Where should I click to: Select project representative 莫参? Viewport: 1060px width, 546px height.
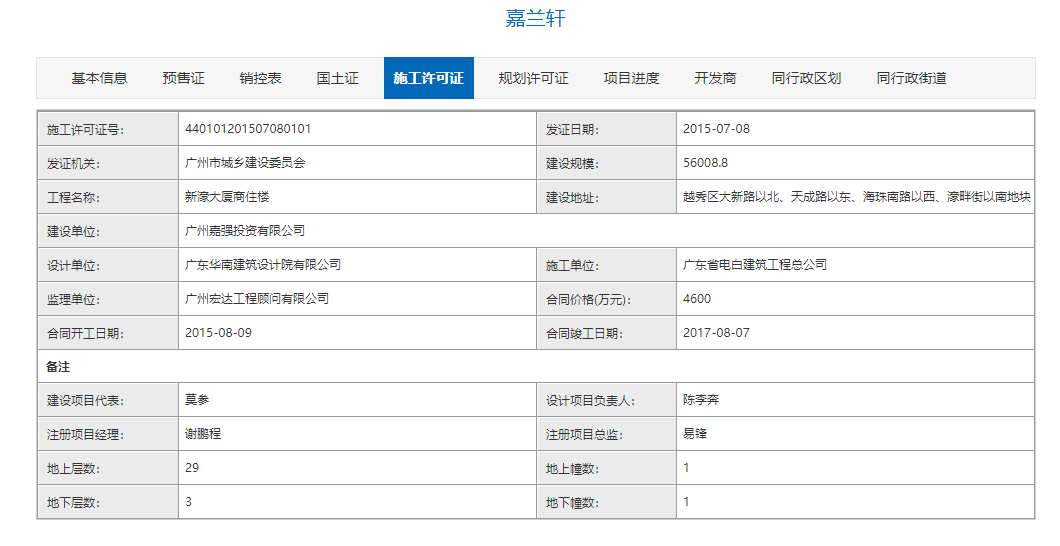197,399
